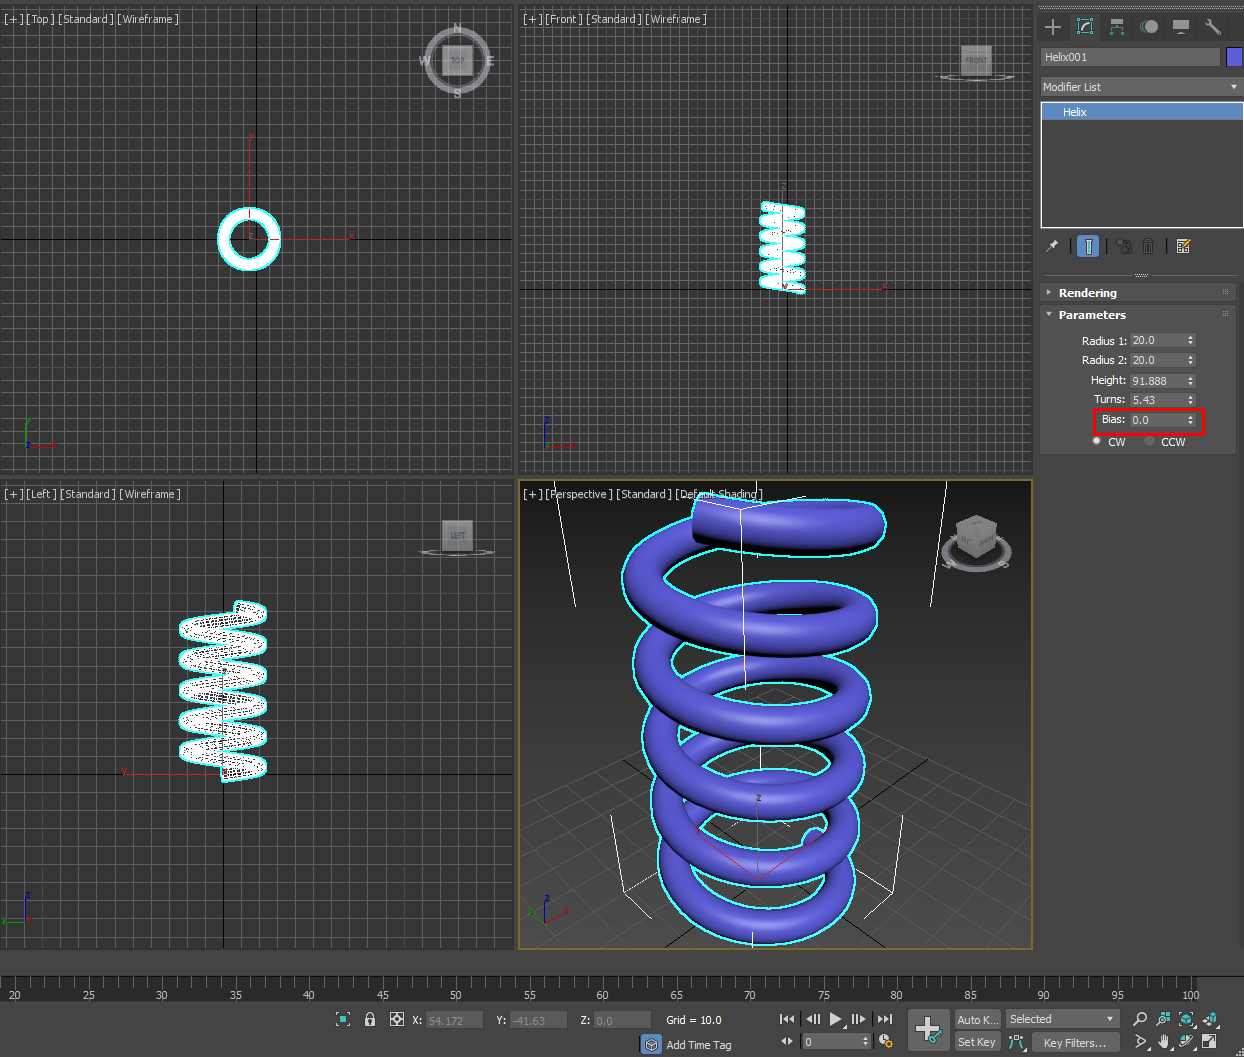Open the Create panel
Image resolution: width=1244 pixels, height=1057 pixels.
(1052, 27)
